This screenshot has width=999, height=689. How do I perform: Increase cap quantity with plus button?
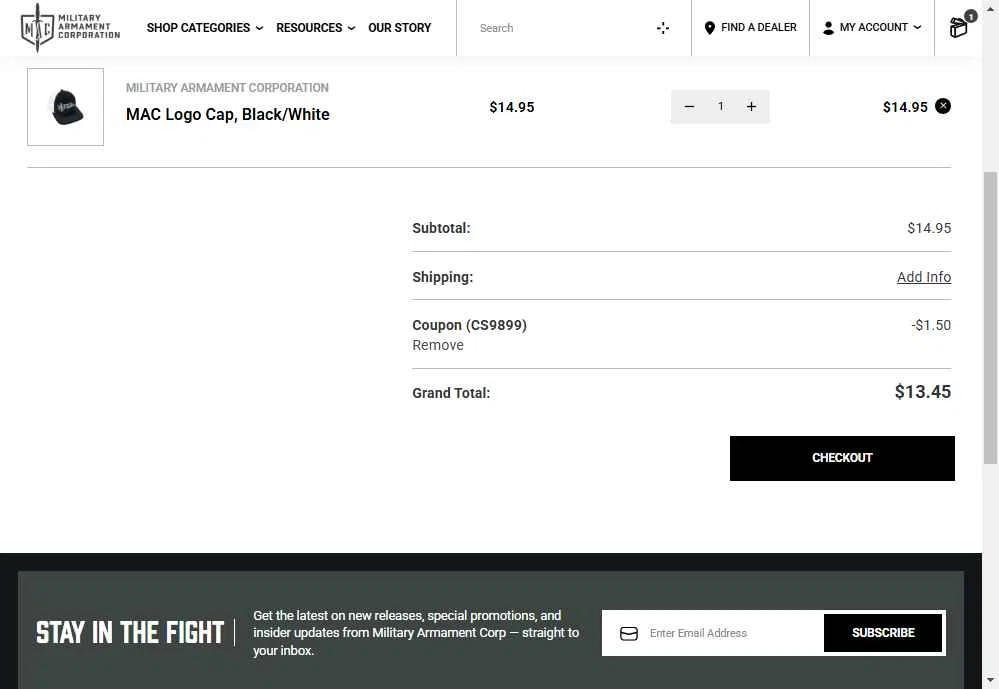point(751,107)
